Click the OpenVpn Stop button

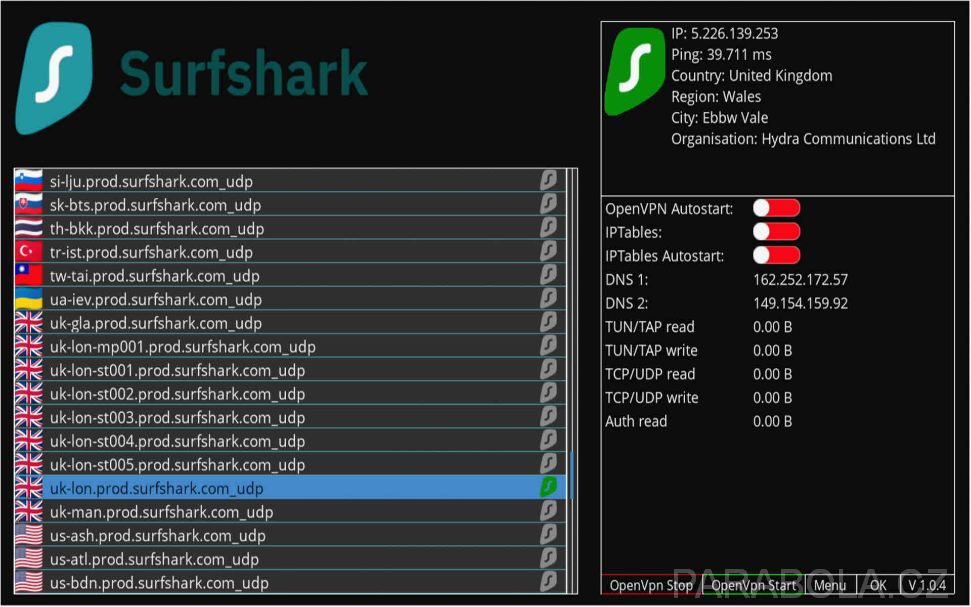click(x=651, y=585)
